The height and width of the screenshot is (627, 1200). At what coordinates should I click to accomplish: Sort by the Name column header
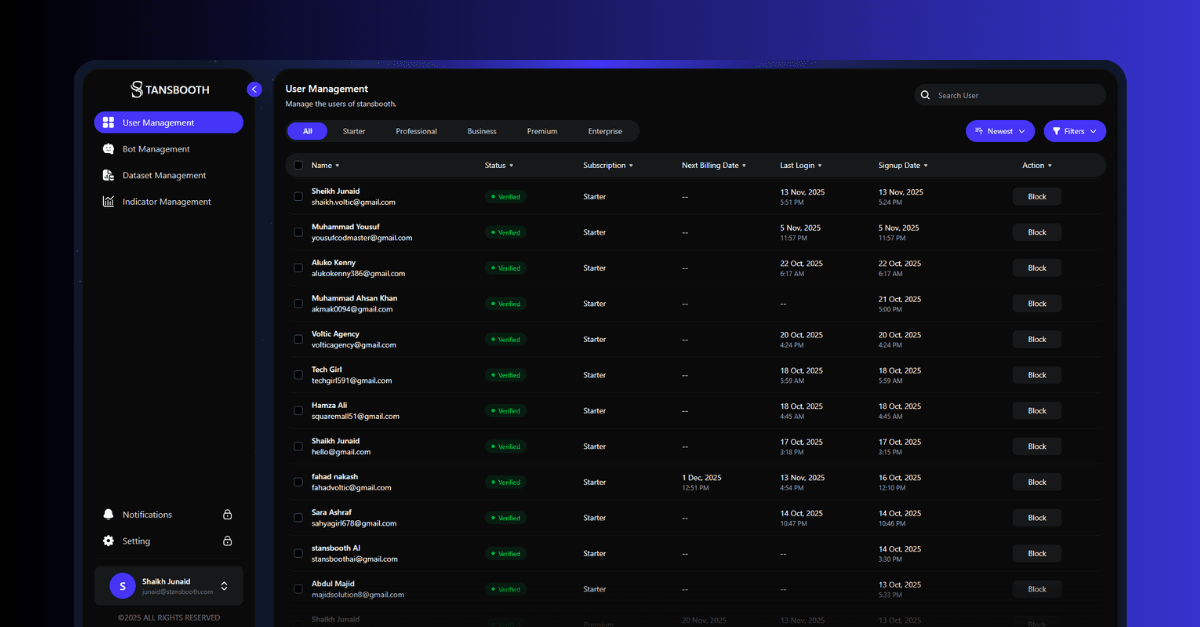tap(325, 165)
